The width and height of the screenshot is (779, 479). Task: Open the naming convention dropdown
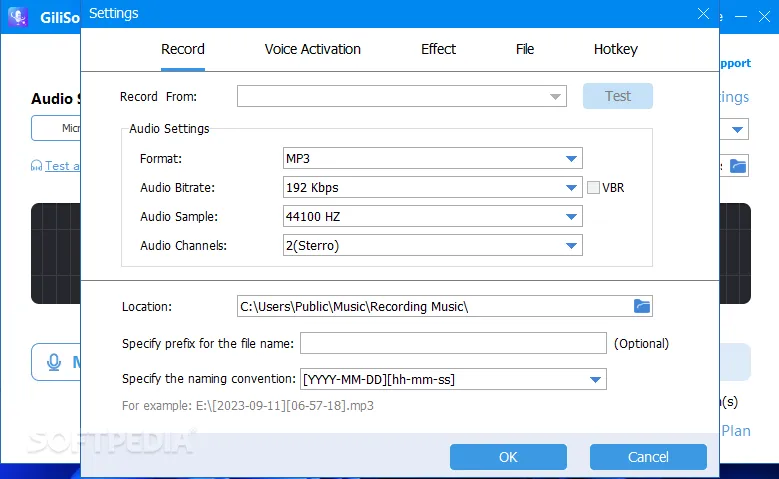[x=453, y=380]
